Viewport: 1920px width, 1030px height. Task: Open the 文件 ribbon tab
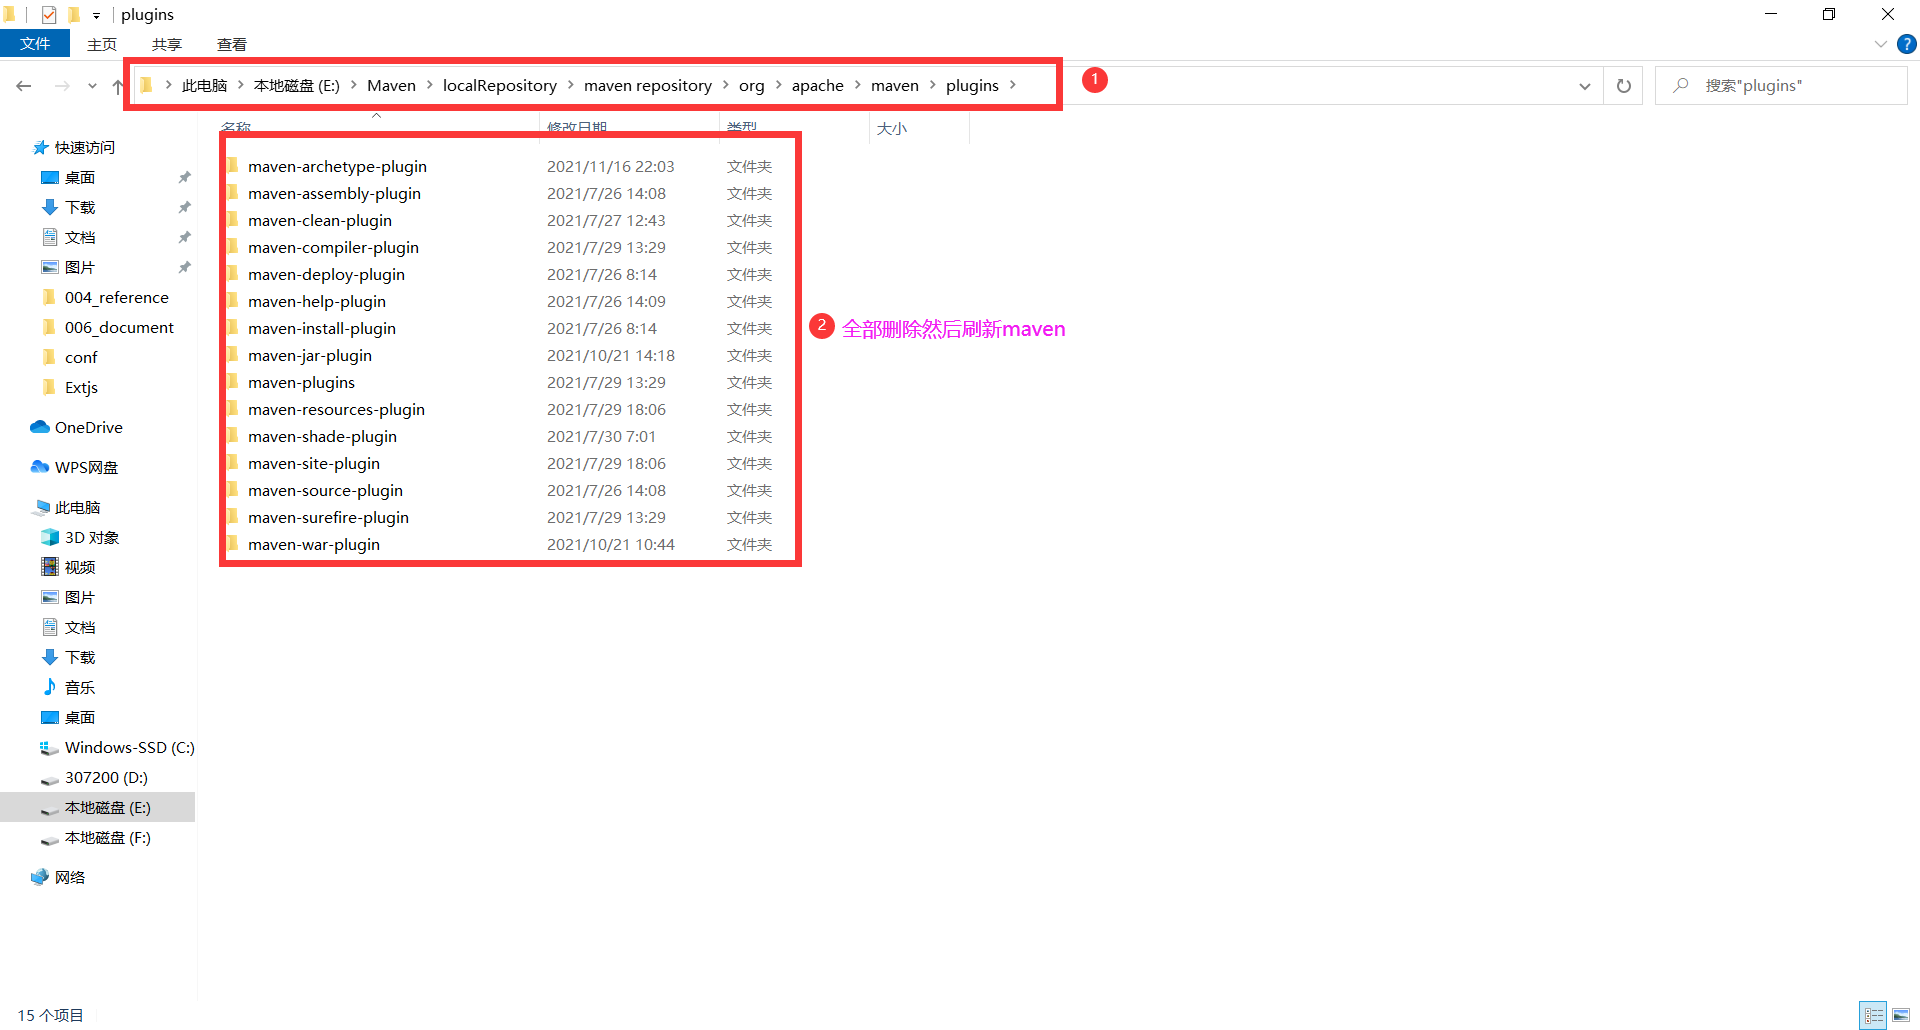[35, 44]
